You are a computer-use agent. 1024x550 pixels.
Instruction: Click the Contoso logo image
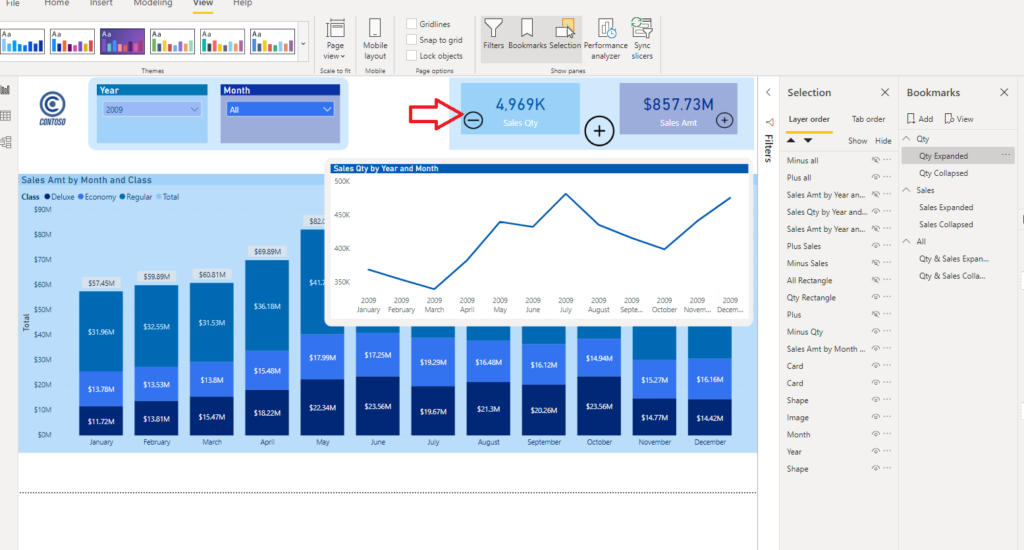(52, 108)
